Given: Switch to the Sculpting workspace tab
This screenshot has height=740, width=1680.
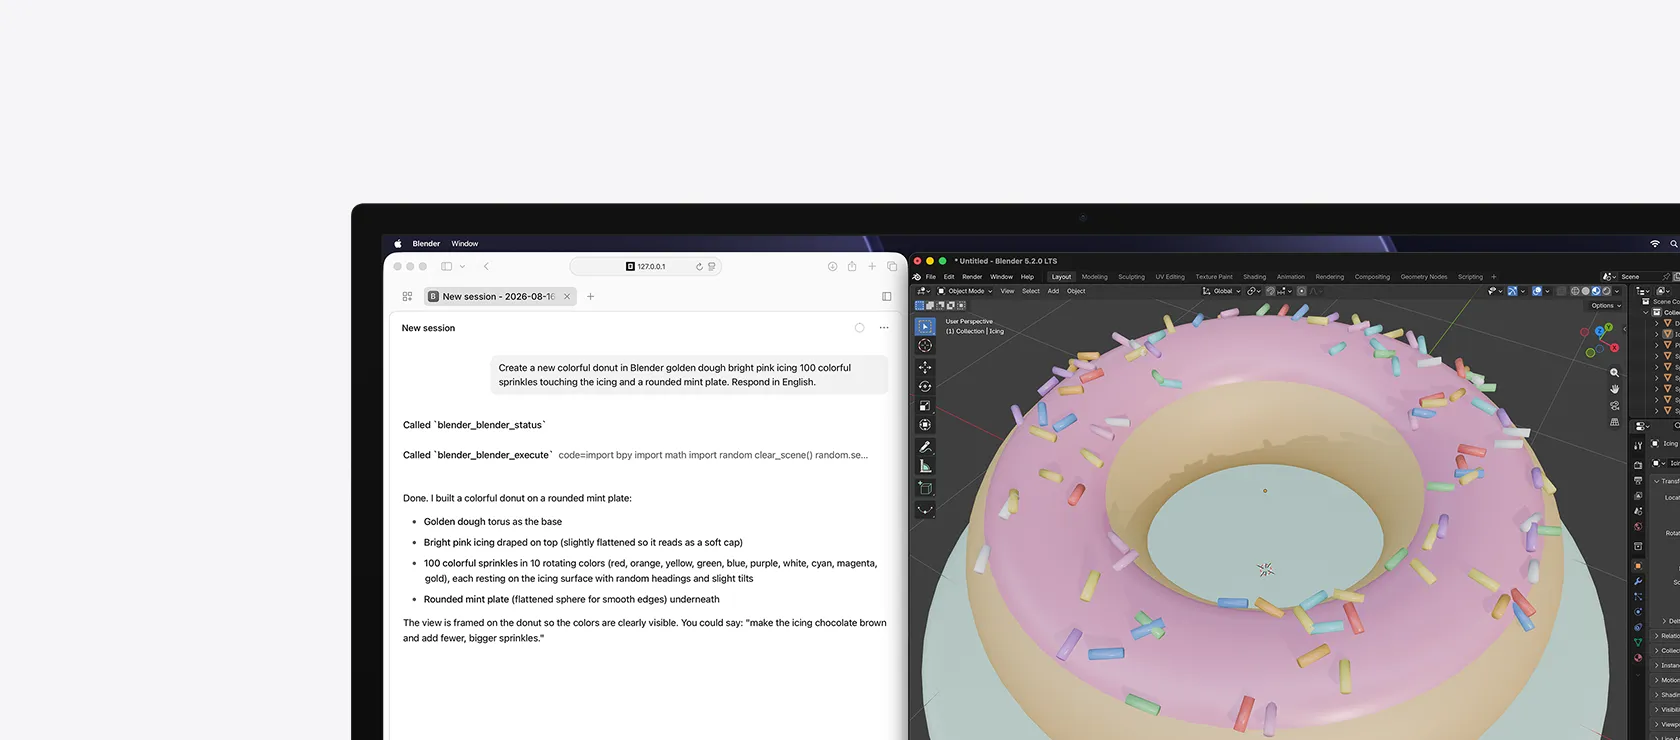Looking at the screenshot, I should 1131,277.
